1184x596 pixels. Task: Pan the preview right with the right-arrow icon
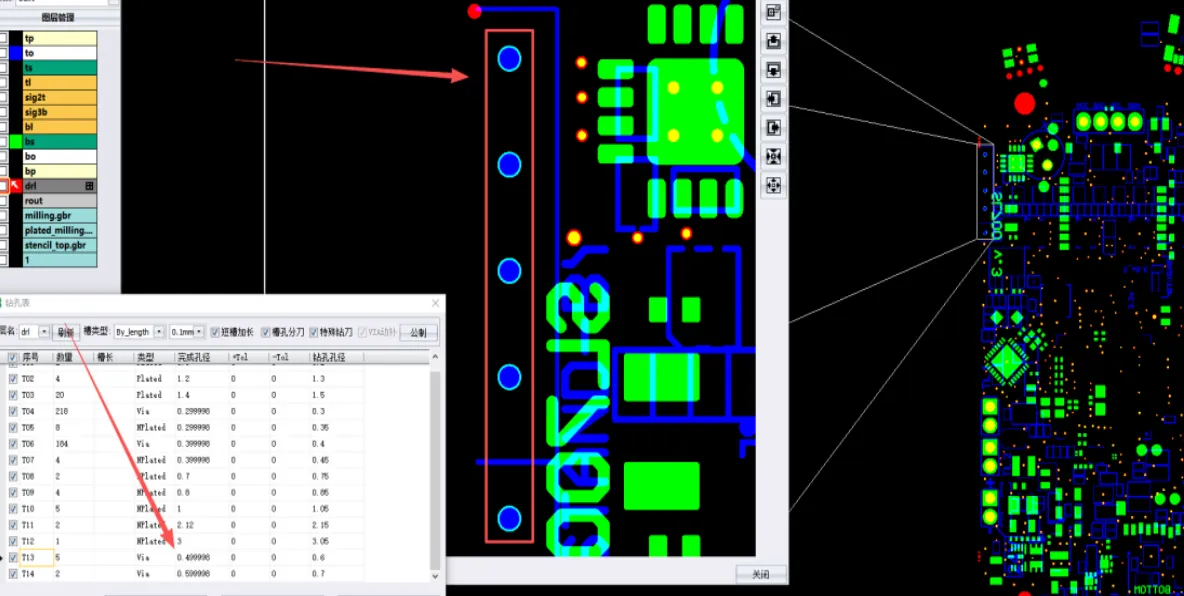(x=773, y=127)
